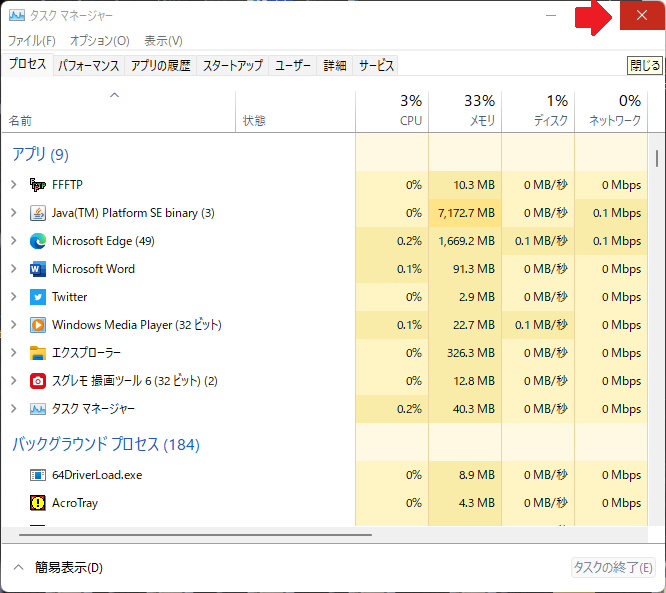
Task: Click the 簡易表示(D) label
Action: point(69,568)
